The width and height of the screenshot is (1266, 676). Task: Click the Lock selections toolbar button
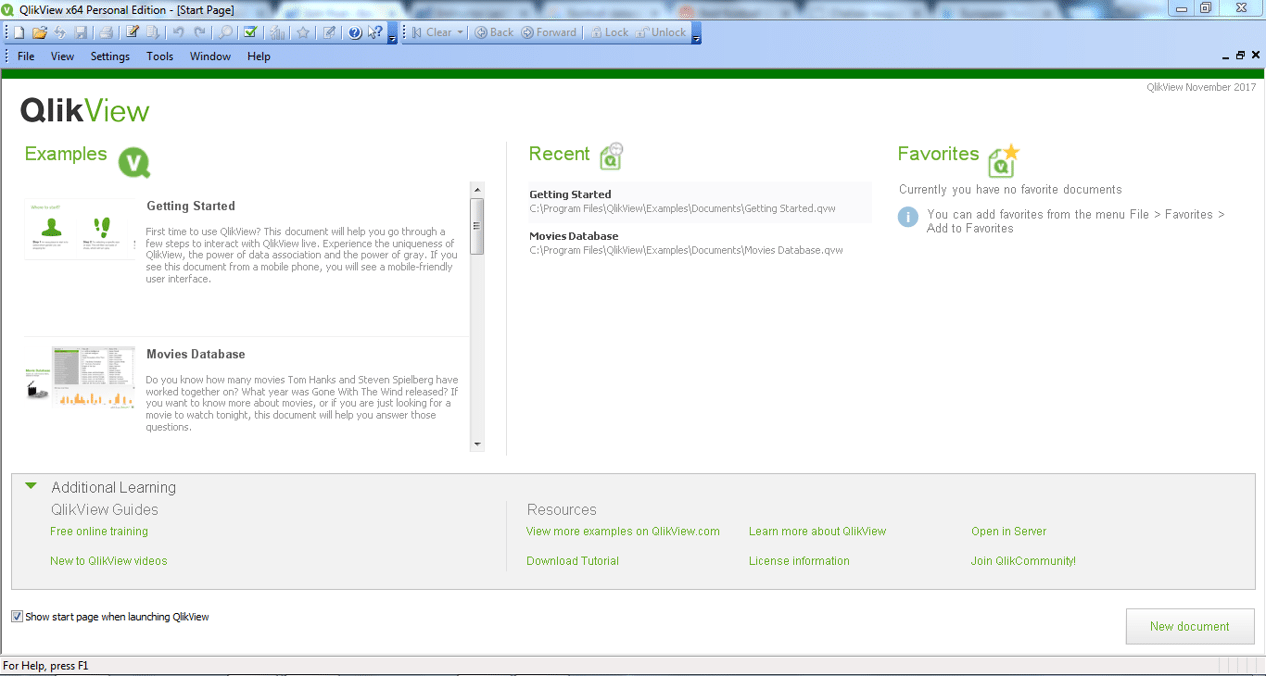click(x=609, y=32)
